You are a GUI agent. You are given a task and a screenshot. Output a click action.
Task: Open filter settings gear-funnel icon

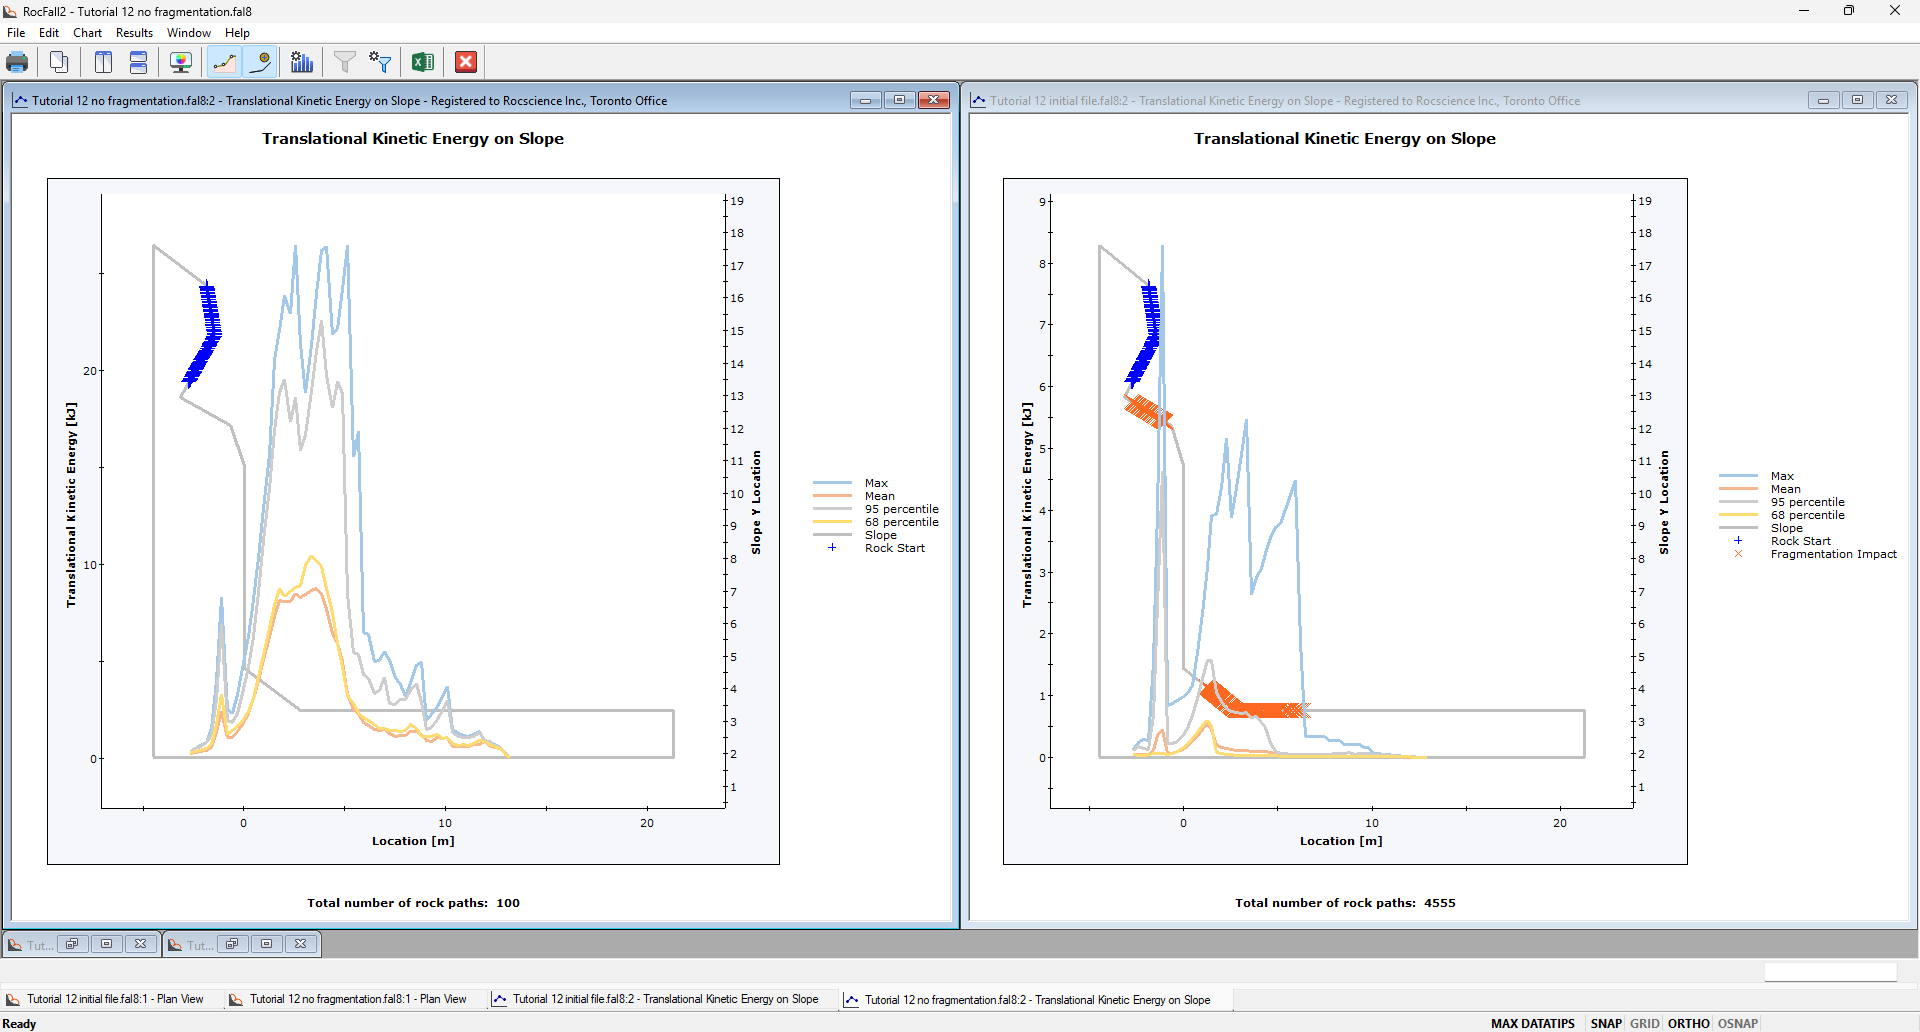pos(380,62)
